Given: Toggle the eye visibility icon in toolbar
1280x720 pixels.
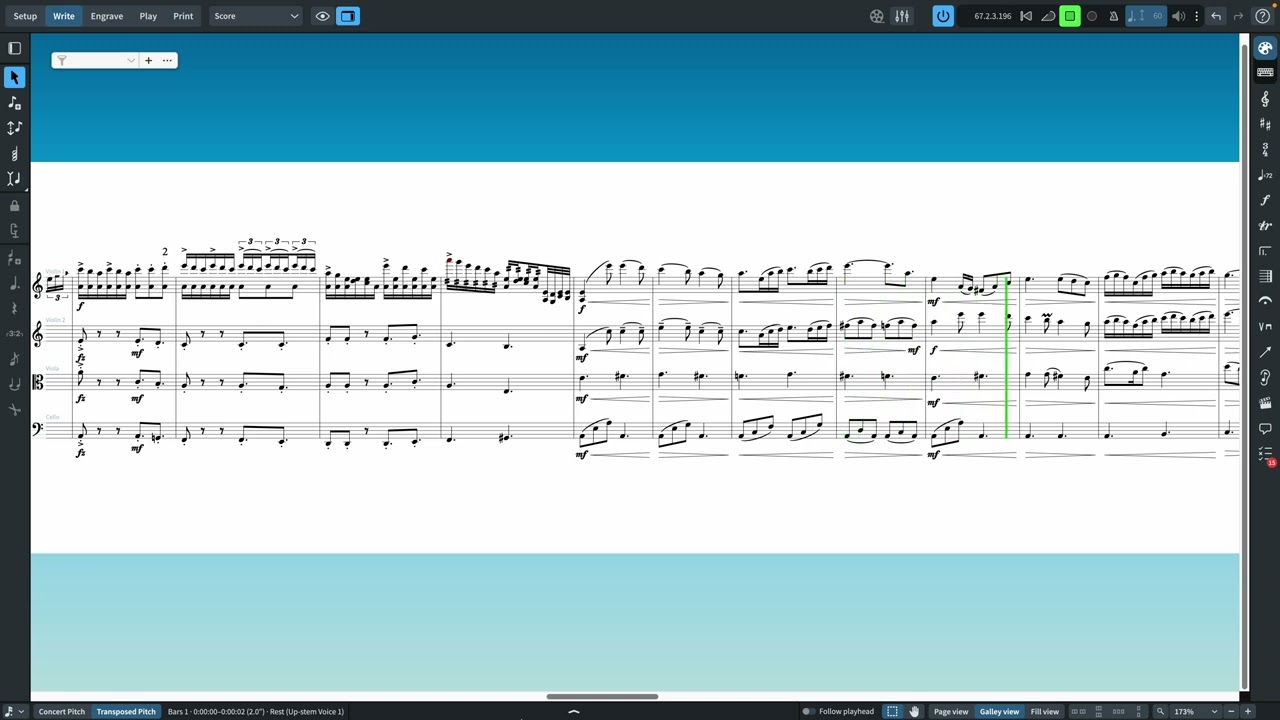Looking at the screenshot, I should pos(322,16).
